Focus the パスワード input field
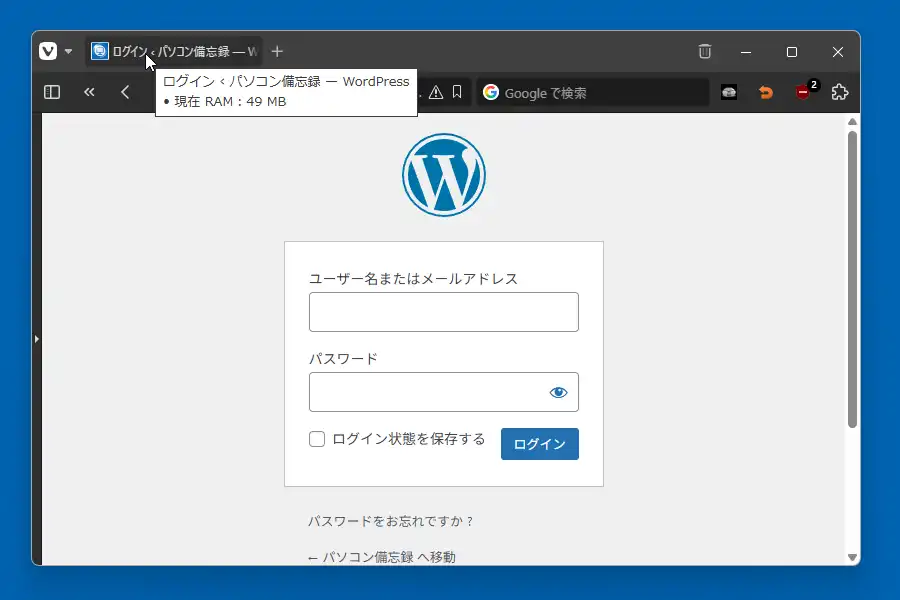The height and width of the screenshot is (600, 900). (x=444, y=392)
